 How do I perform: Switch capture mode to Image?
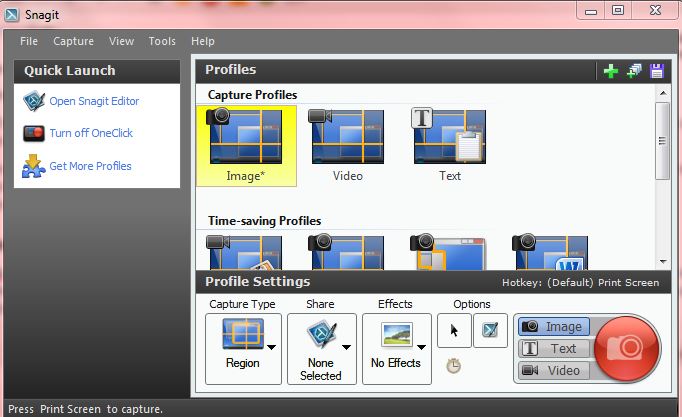[x=554, y=327]
